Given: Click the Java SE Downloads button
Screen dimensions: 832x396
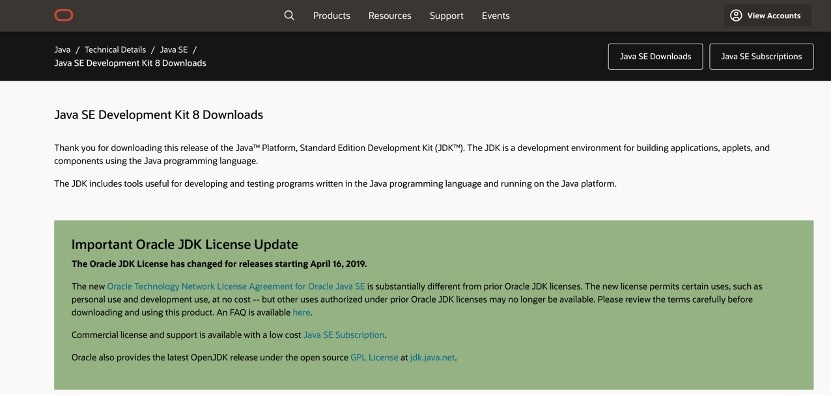Looking at the screenshot, I should click(x=655, y=56).
